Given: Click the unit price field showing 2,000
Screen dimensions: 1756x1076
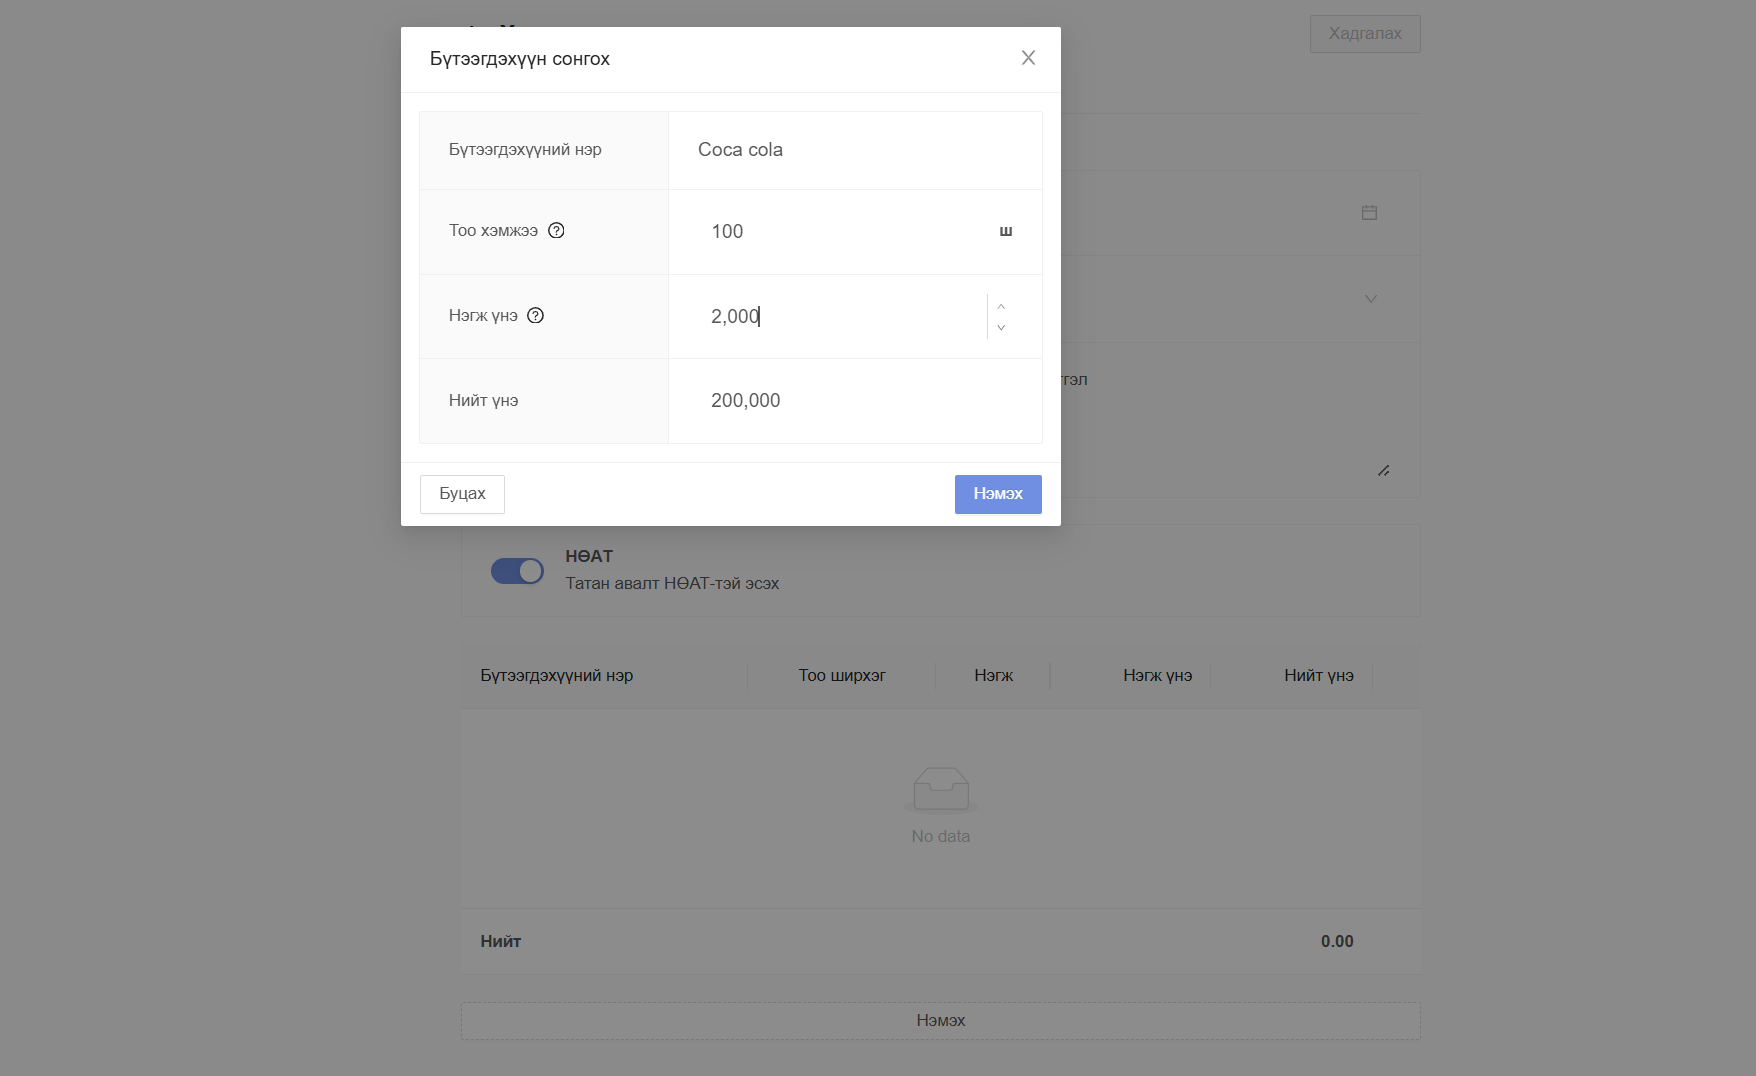Looking at the screenshot, I should point(840,317).
